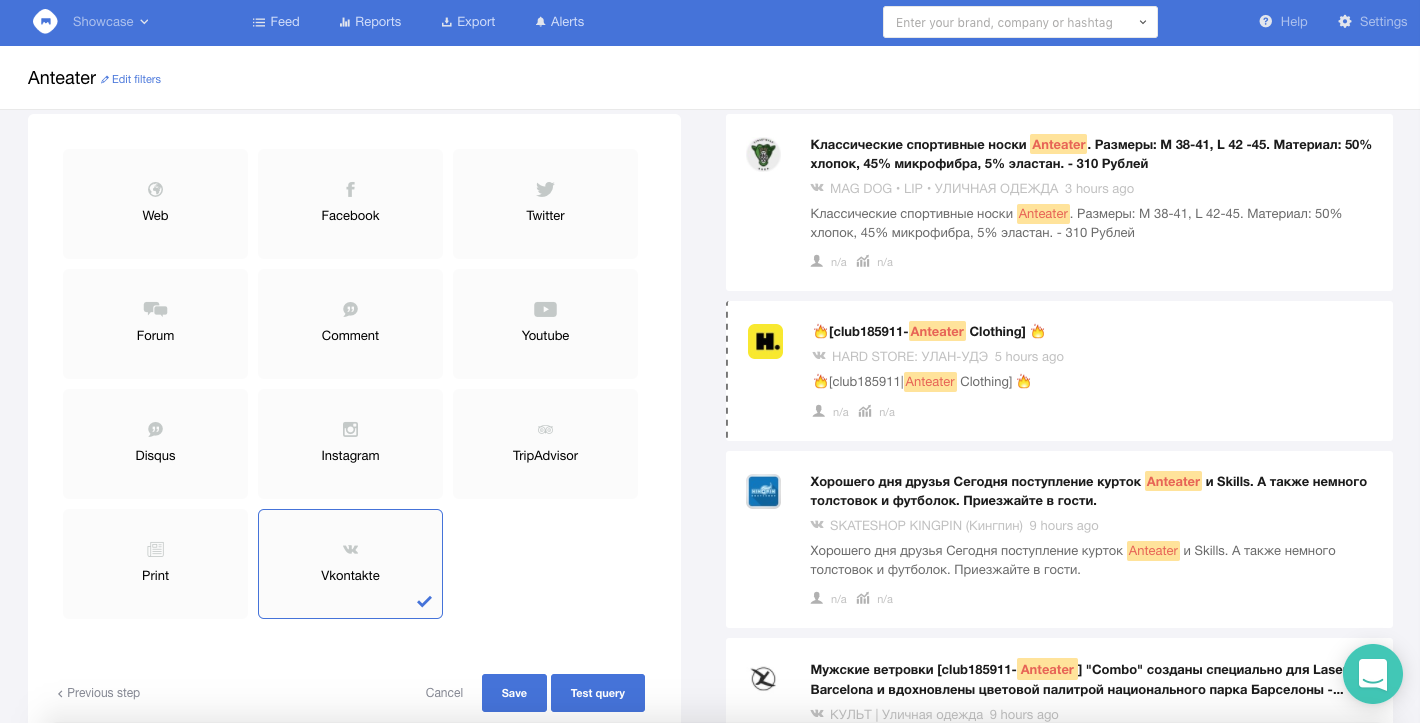Select the Web source tile

coord(155,204)
